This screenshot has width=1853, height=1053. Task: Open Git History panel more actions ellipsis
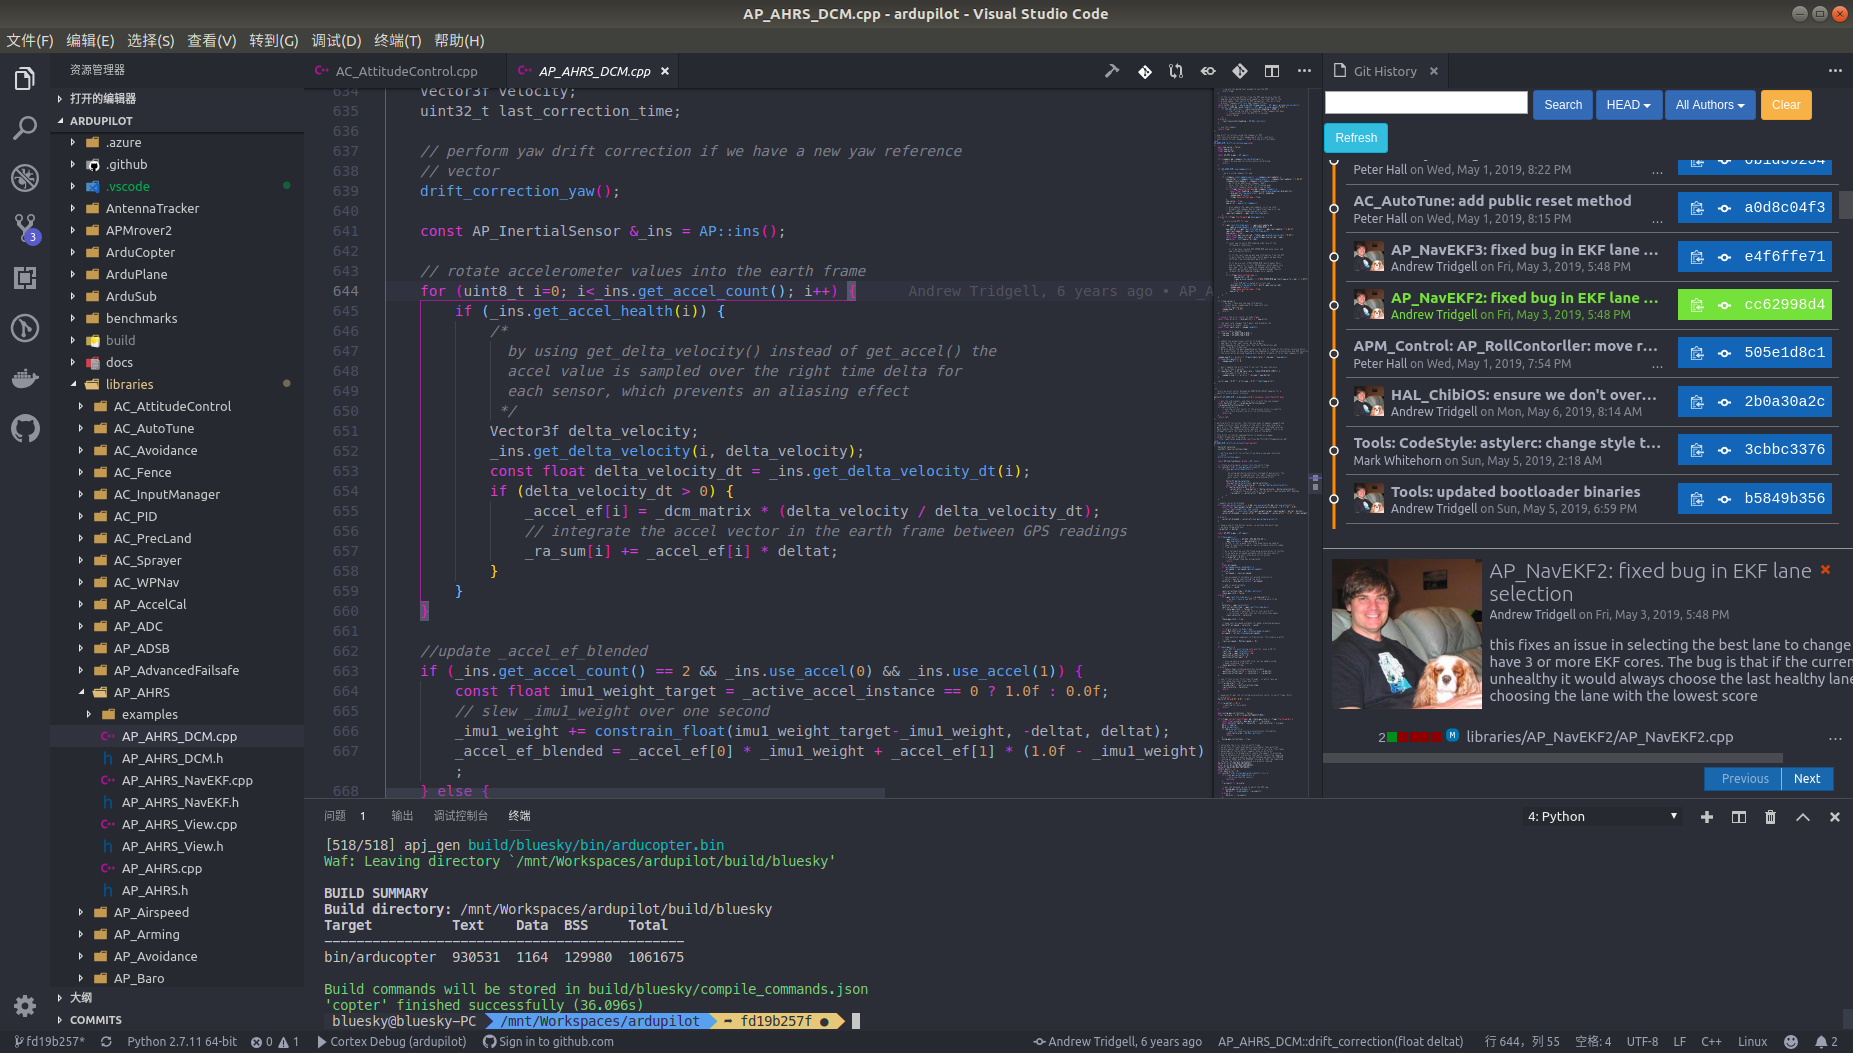pos(1835,71)
